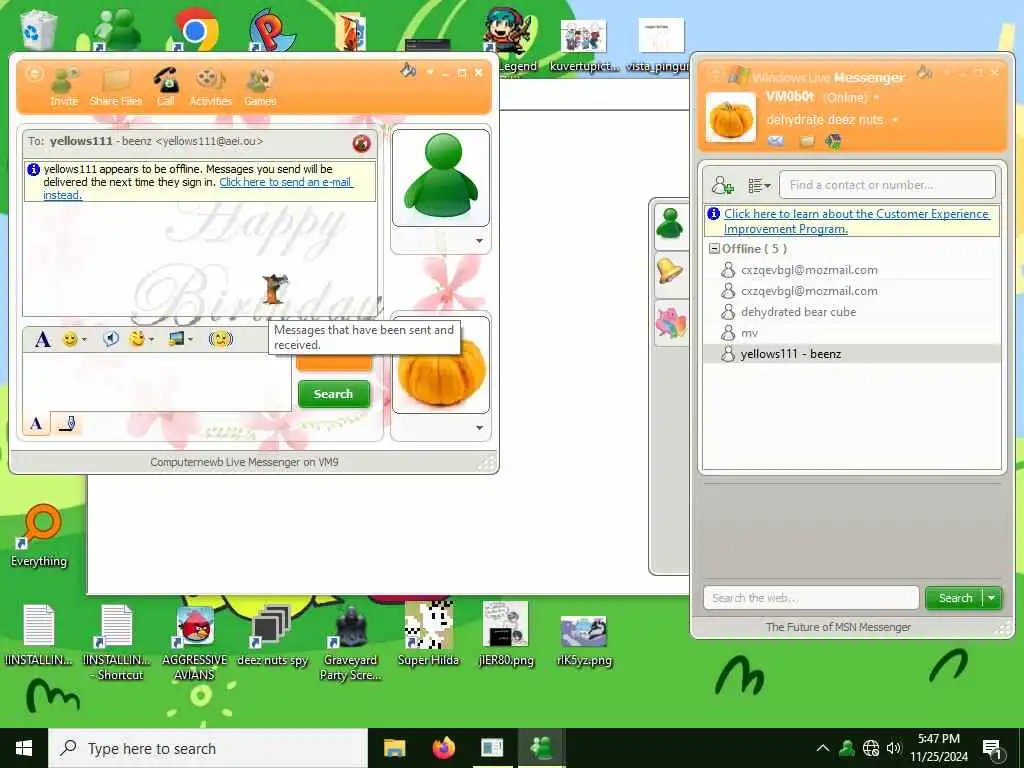Click the MSN Today butterfly icon in Messenger
This screenshot has width=1024, height=768.
[833, 140]
